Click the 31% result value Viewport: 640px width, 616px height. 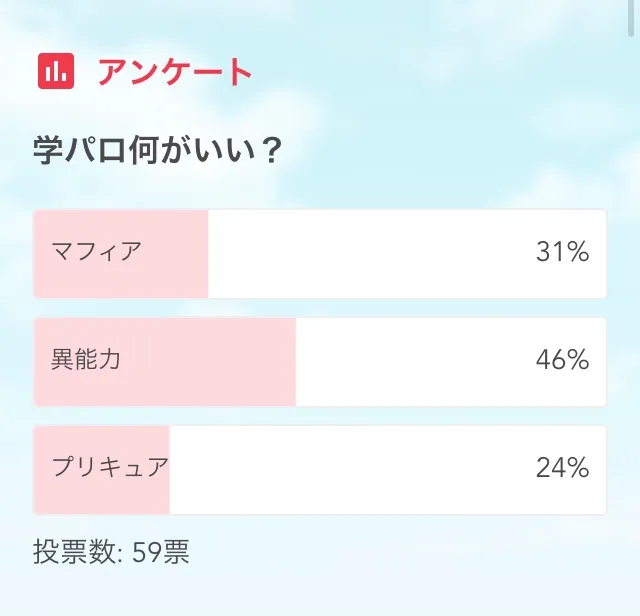point(562,253)
